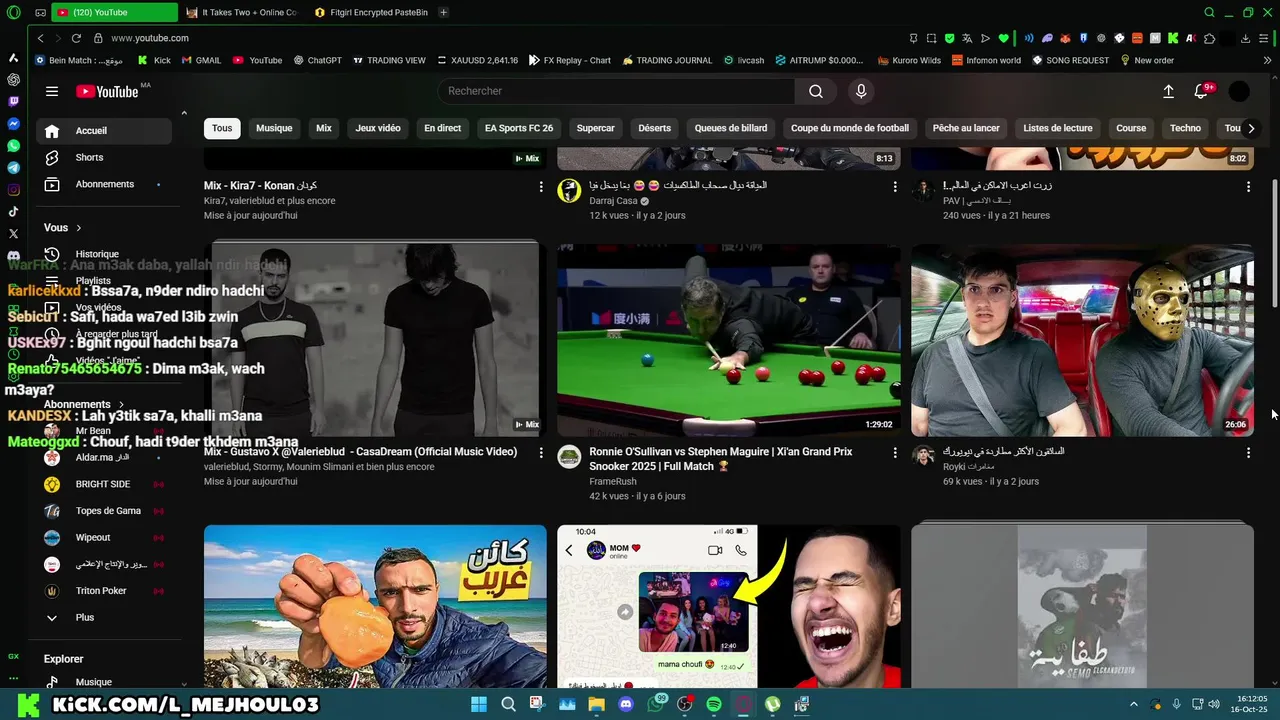Screen dimensions: 1280x720
Task: Open Kick bookmark in bookmarks bar
Action: (154, 60)
